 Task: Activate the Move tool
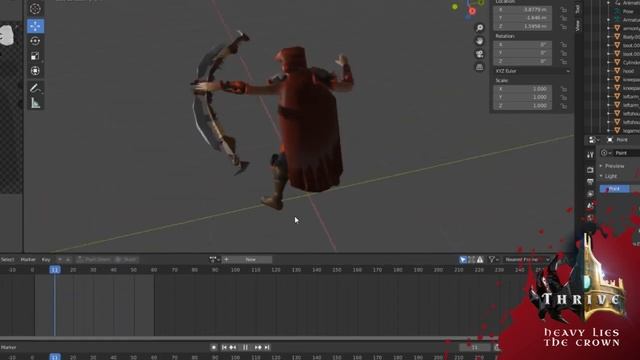coord(36,26)
